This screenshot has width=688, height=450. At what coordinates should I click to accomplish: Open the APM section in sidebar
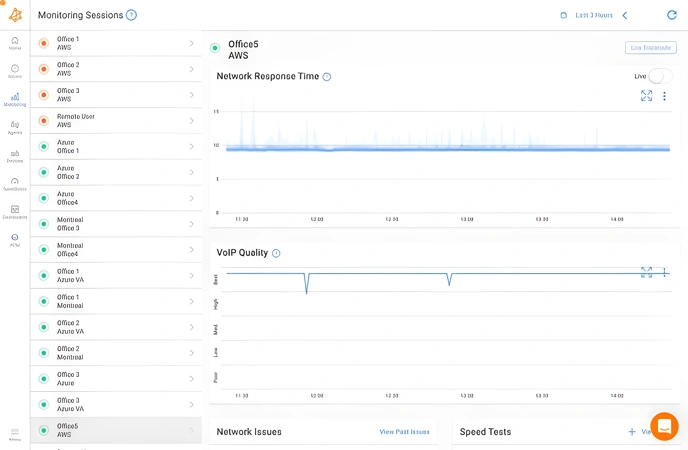coord(15,240)
